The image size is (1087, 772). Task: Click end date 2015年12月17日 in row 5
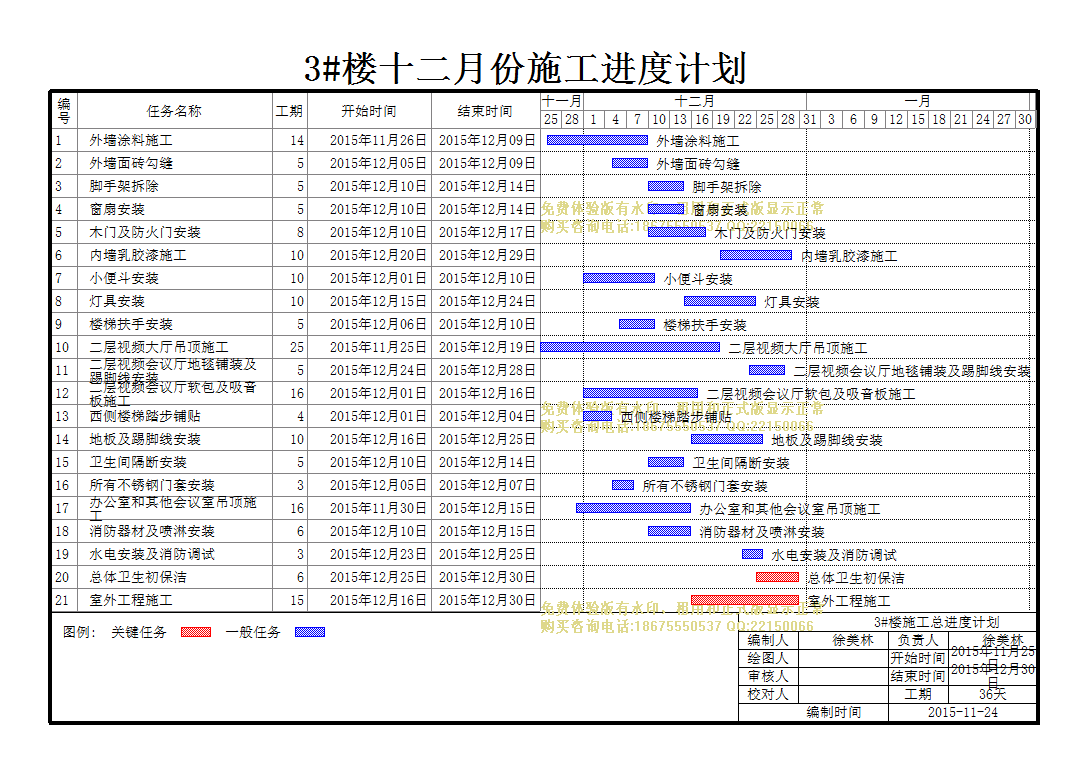pyautogui.click(x=487, y=232)
